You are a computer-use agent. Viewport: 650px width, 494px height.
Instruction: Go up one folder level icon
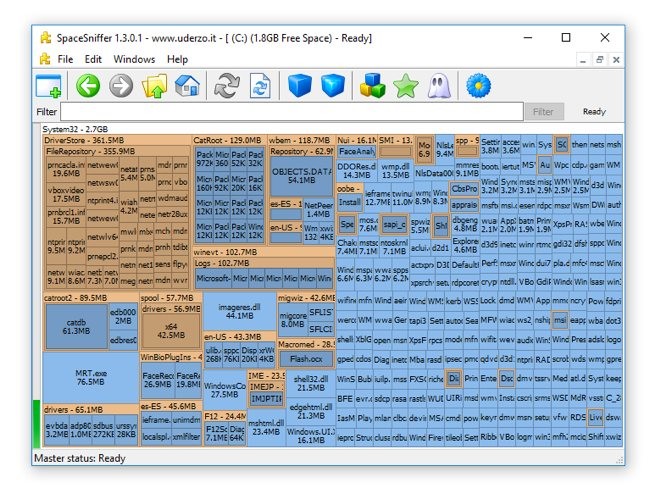154,86
